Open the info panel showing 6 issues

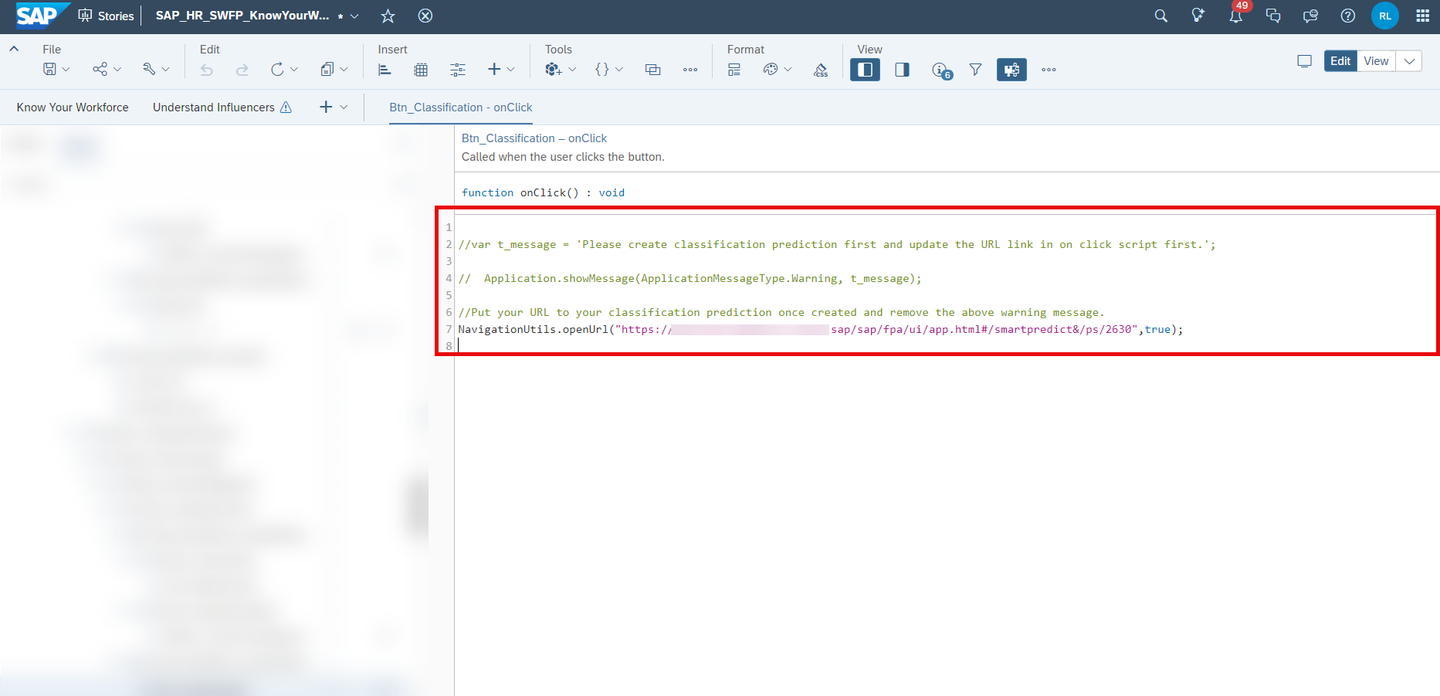941,70
